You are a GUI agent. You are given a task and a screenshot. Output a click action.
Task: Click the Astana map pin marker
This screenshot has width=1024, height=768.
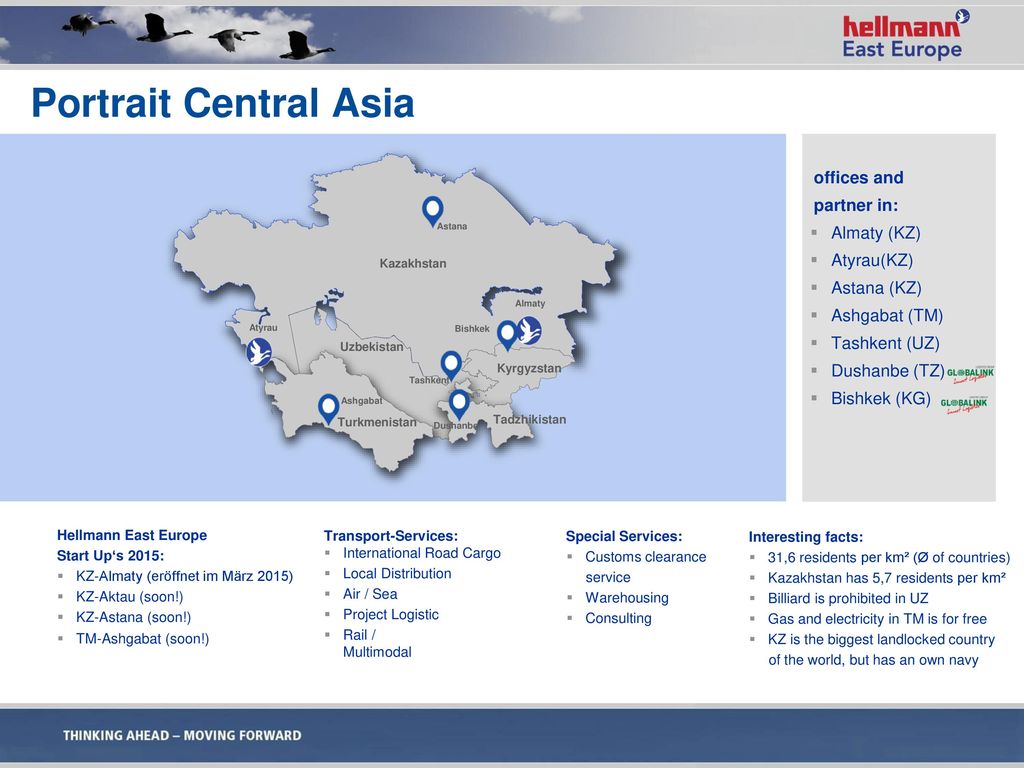(x=432, y=211)
